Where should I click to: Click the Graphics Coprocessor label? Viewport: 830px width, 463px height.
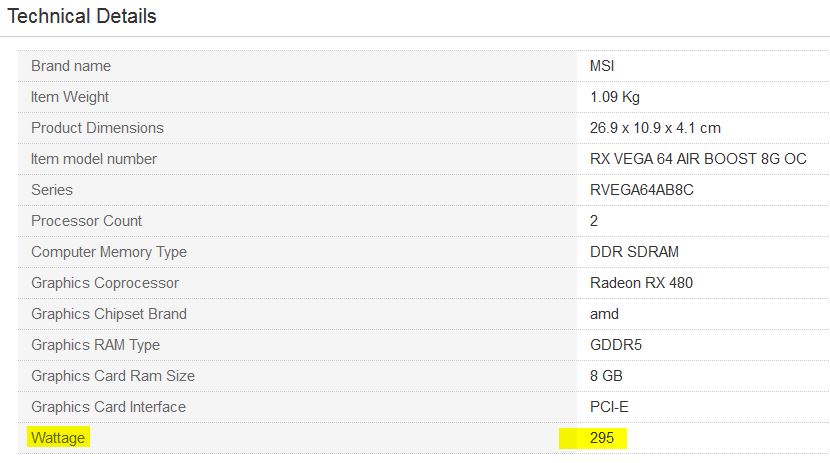105,283
